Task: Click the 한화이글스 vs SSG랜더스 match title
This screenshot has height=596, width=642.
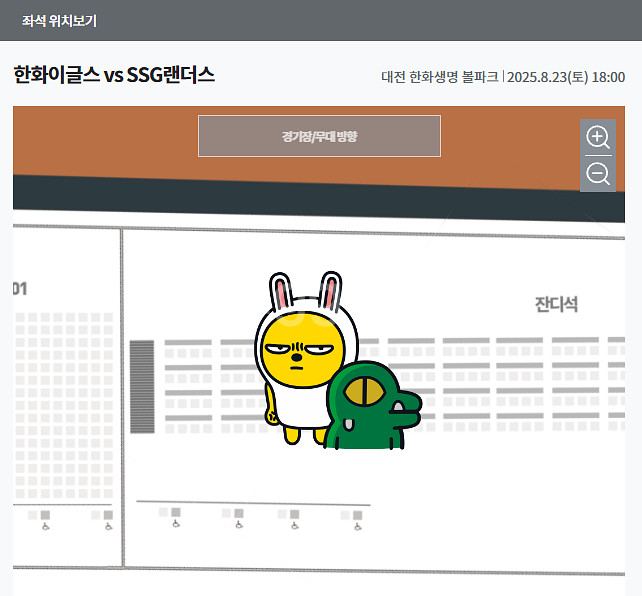Action: pyautogui.click(x=114, y=75)
